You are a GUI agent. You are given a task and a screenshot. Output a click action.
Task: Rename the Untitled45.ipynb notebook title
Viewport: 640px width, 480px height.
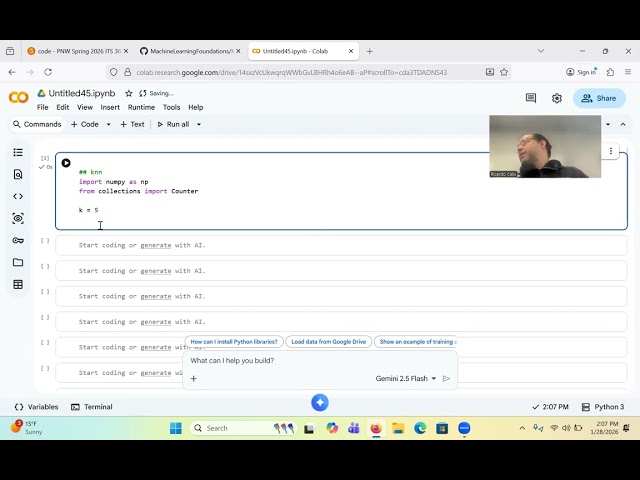pos(82,93)
